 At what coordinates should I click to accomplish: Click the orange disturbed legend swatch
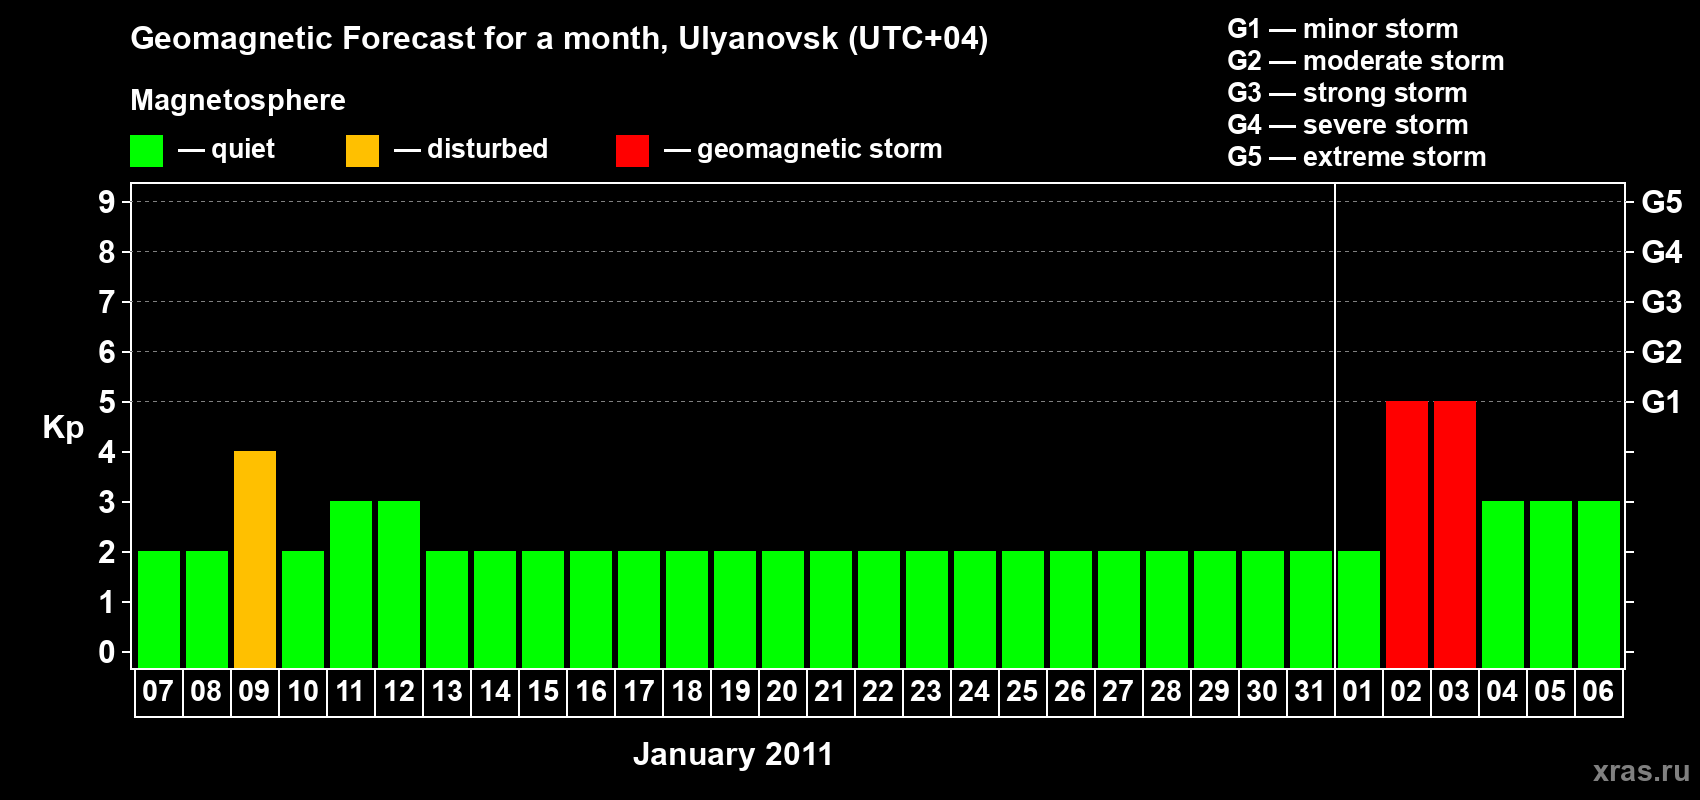(x=362, y=151)
